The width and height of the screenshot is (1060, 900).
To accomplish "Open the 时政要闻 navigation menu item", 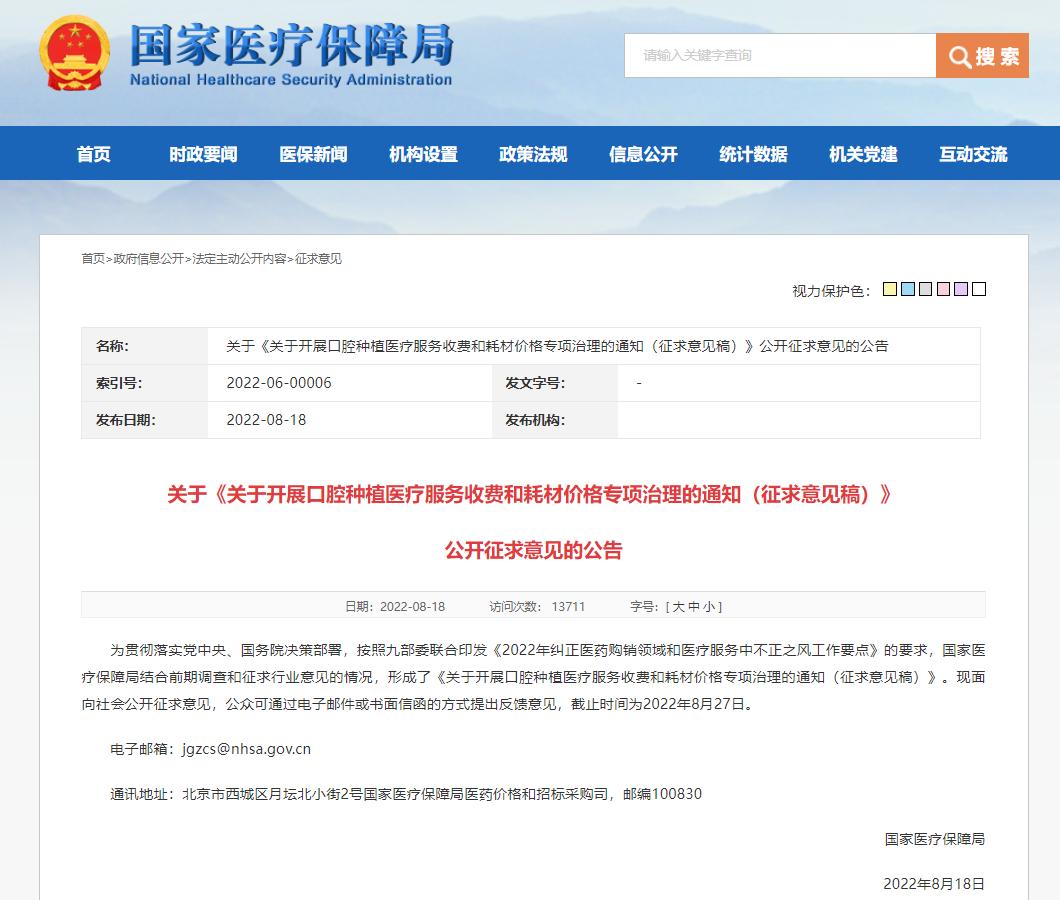I will pyautogui.click(x=207, y=153).
